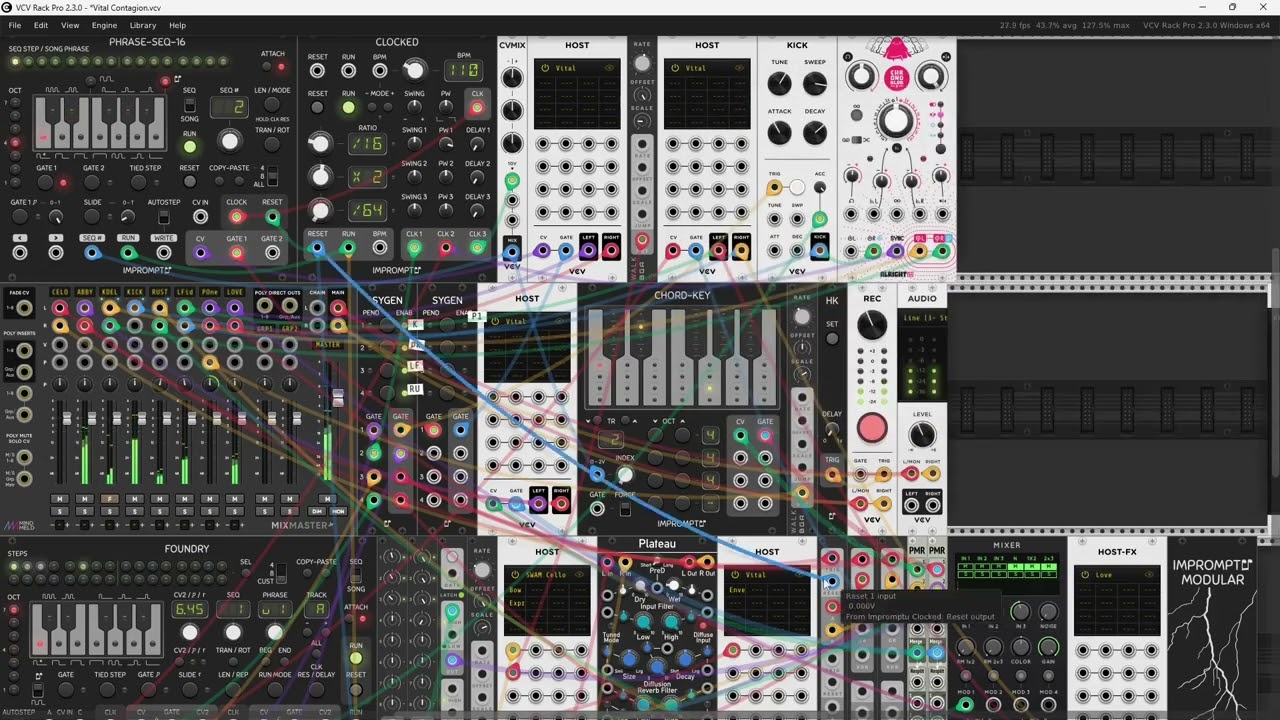Click the MixMaster master fader
This screenshot has width=1280, height=720.
tap(338, 396)
